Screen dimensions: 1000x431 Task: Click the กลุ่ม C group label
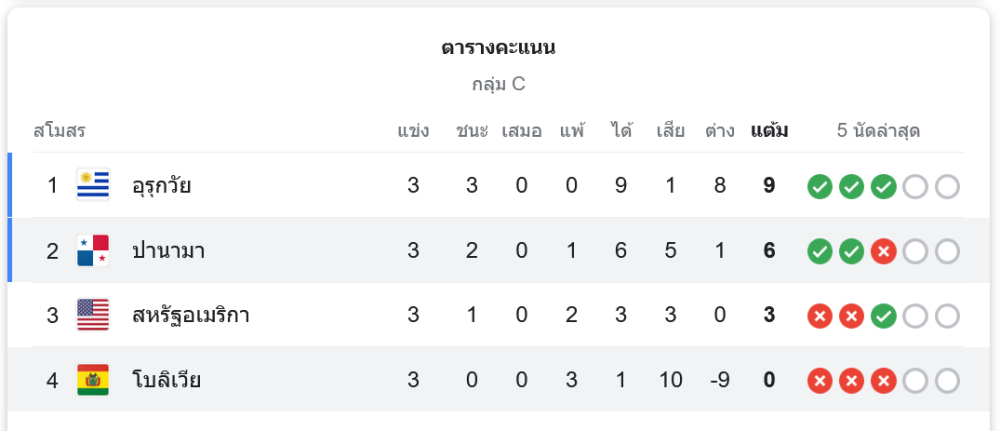(498, 84)
